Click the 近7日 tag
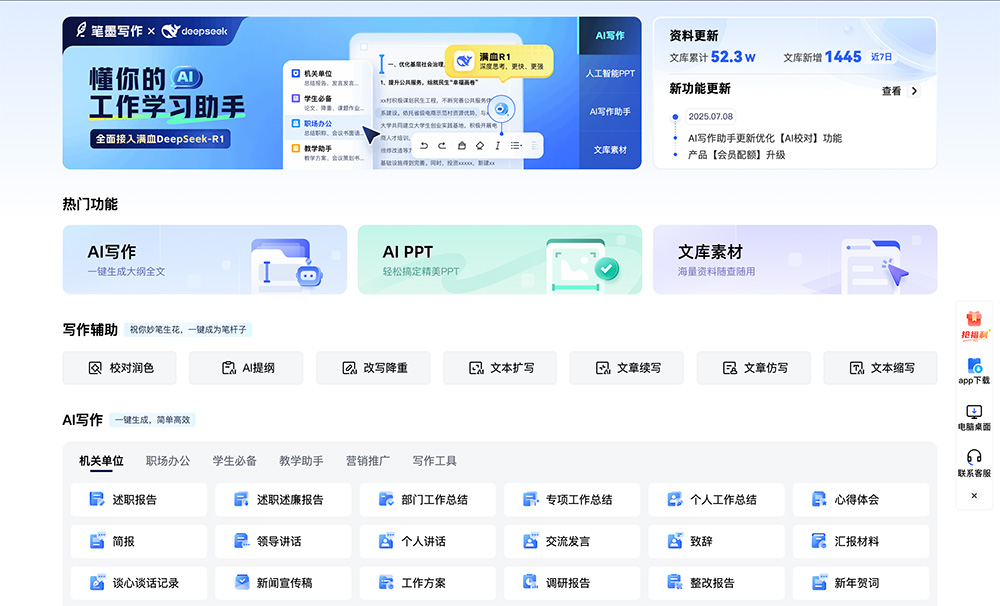The width and height of the screenshot is (1000, 606). [881, 57]
